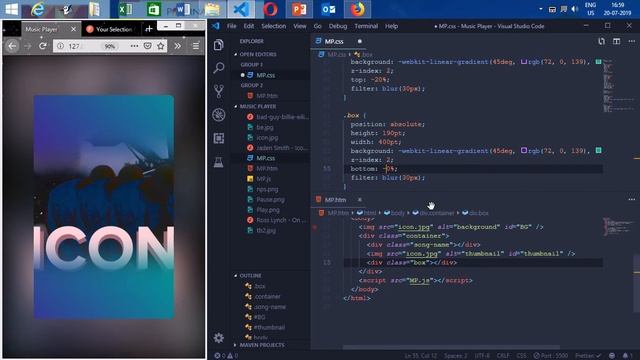Click the Firefox back button
This screenshot has width=640, height=360.
tap(12, 46)
